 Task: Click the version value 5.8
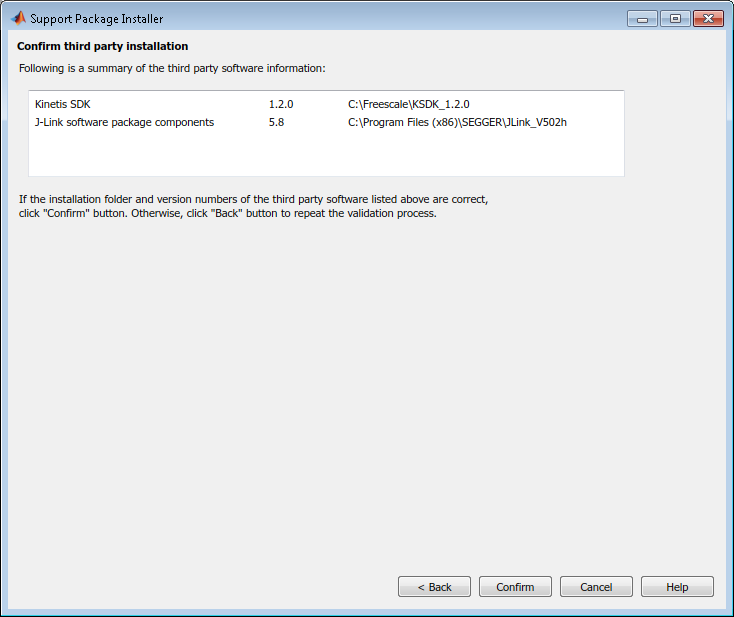click(x=276, y=122)
